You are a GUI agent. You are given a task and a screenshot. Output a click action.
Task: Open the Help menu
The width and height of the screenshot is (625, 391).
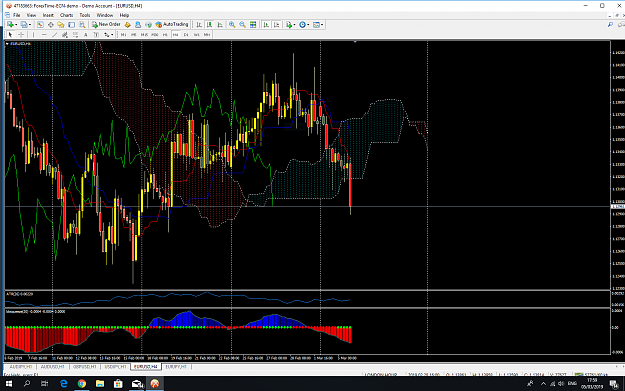124,15
